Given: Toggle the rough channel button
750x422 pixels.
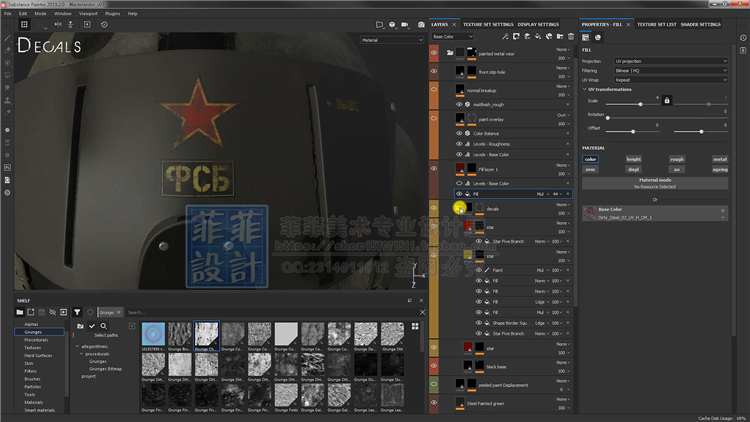Looking at the screenshot, I should [676, 159].
